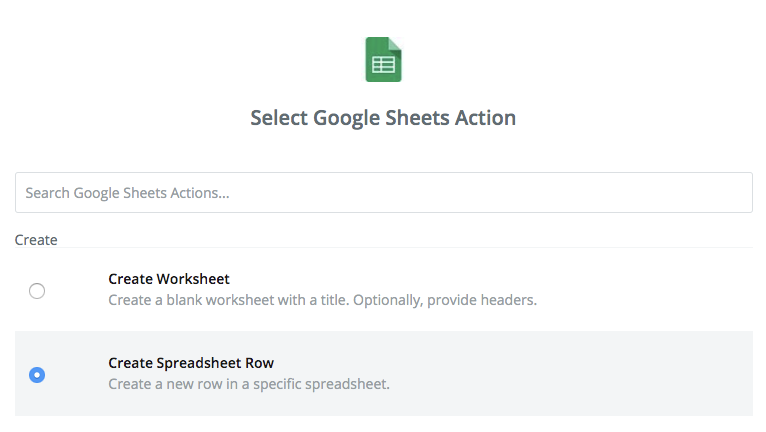Click the 'Create Worksheet' action title
This screenshot has width=766, height=432.
[169, 279]
